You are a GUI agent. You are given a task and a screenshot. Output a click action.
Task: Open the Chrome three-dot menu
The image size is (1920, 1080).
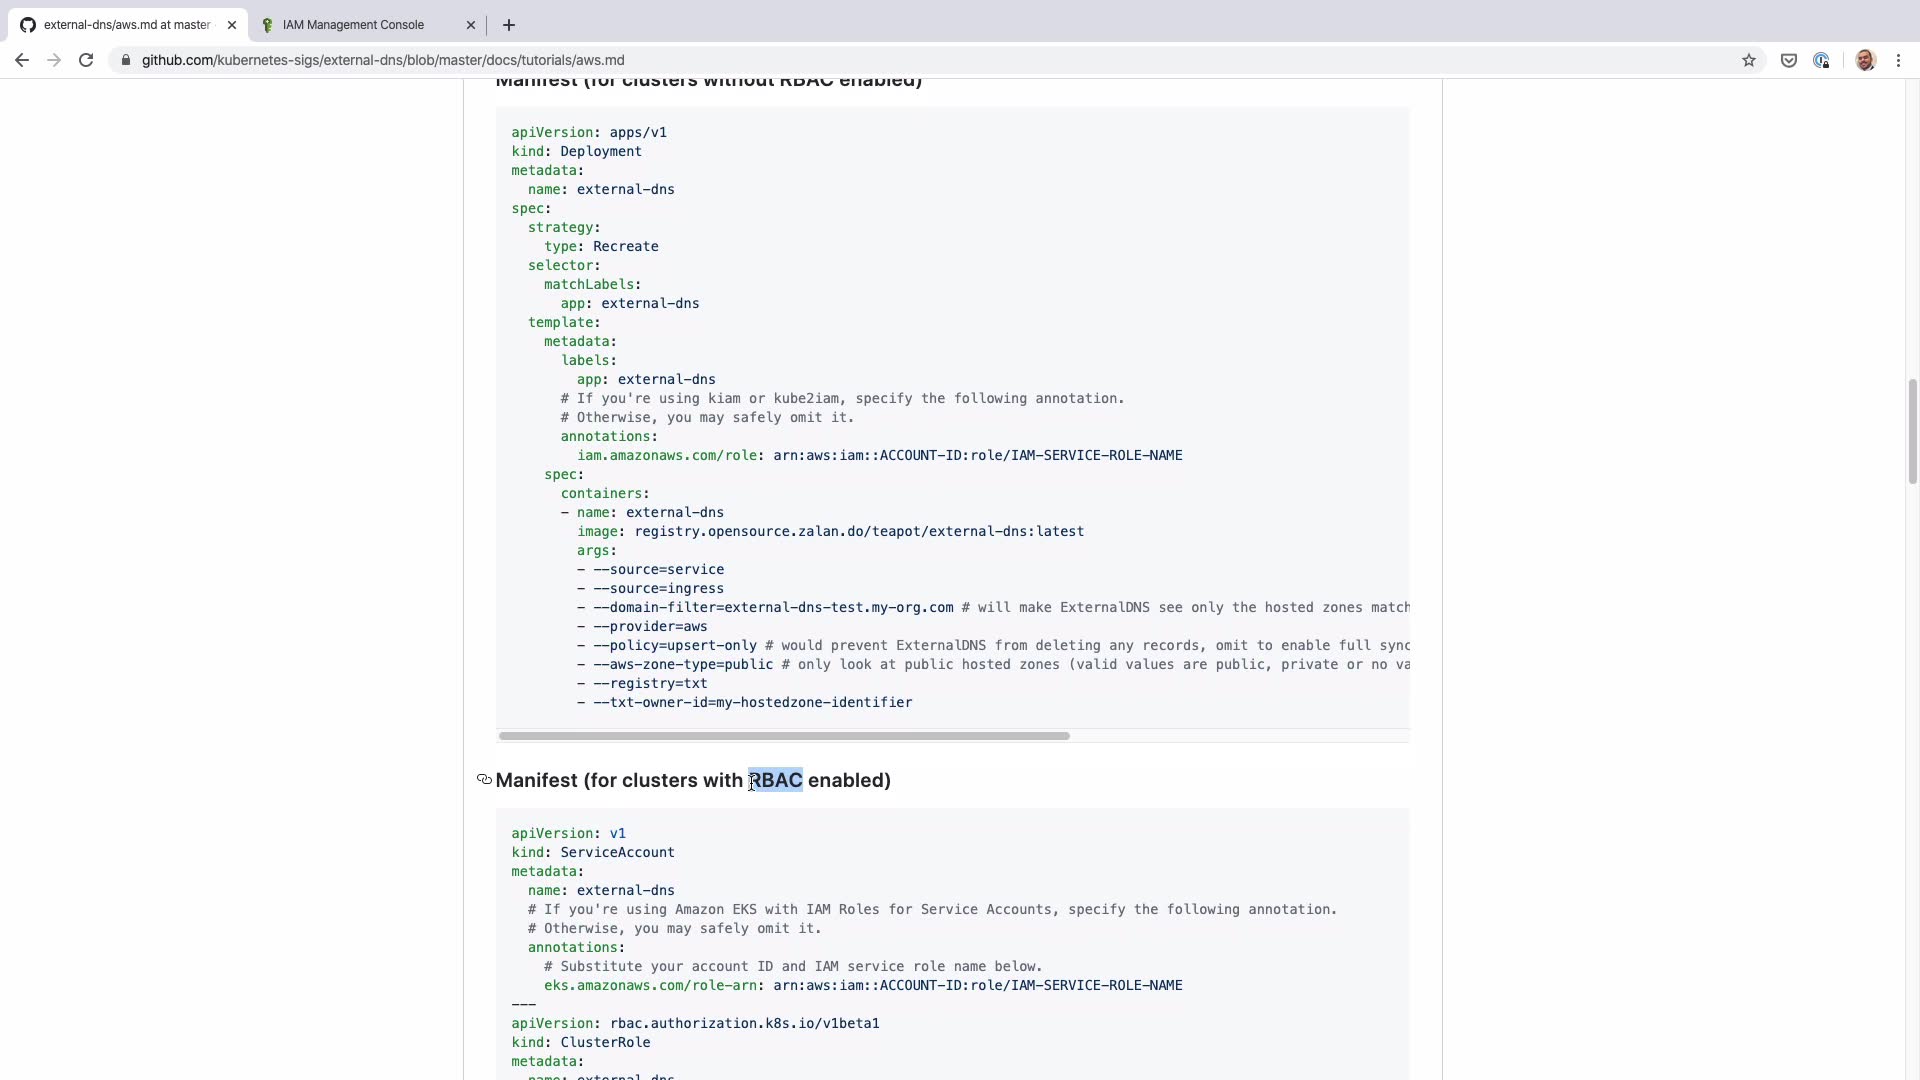click(x=1898, y=61)
